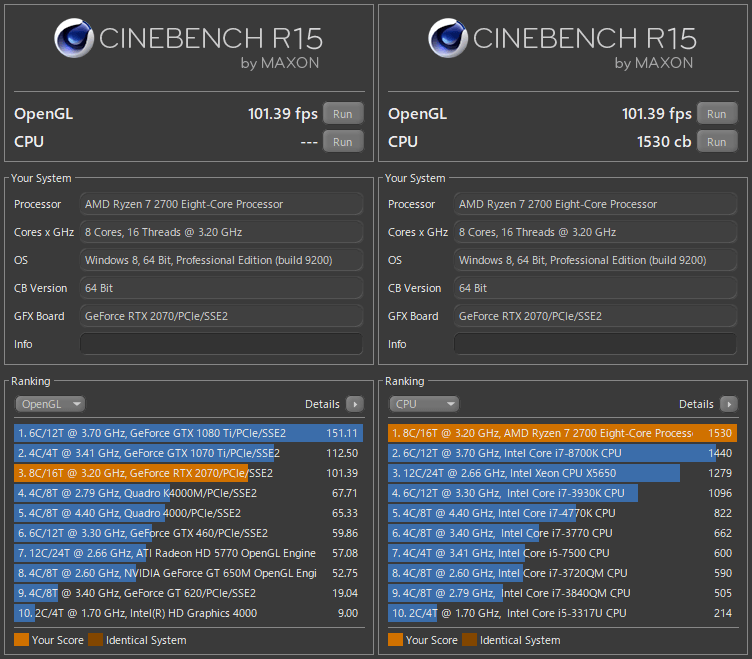This screenshot has height=659, width=752.
Task: Select AMD Ryzen 7 2700 CPU ranking row
Action: pos(563,433)
